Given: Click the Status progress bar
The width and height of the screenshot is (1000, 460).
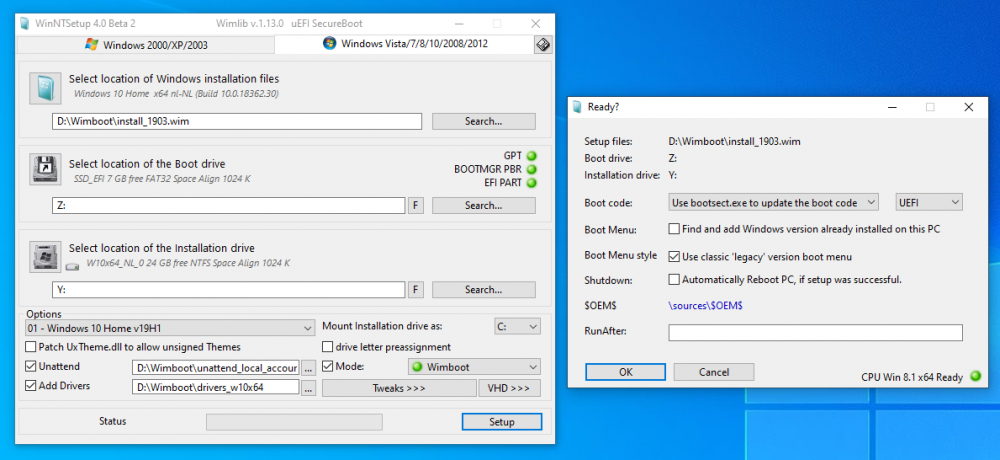Looking at the screenshot, I should click(294, 422).
